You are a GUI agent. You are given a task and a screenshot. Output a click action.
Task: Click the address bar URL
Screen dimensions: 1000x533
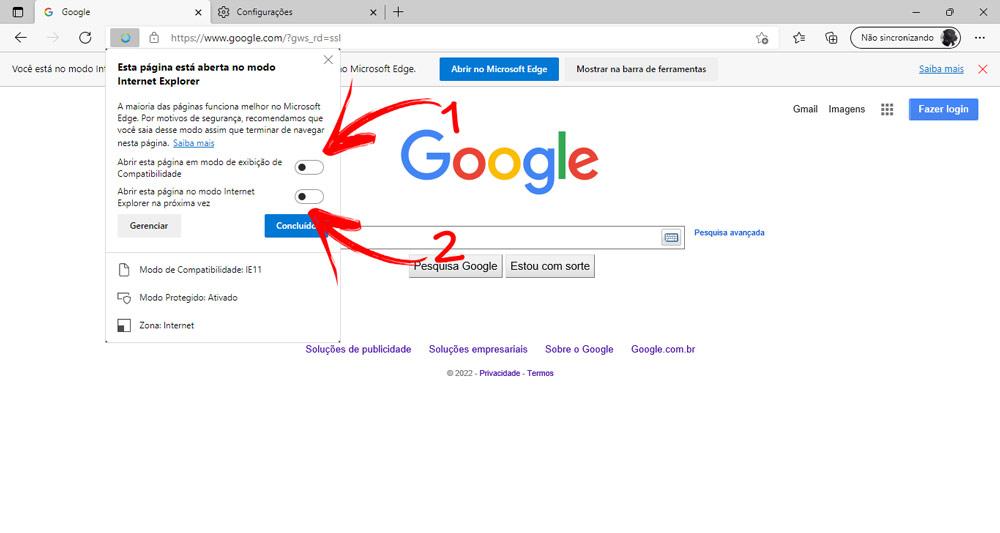(x=256, y=38)
